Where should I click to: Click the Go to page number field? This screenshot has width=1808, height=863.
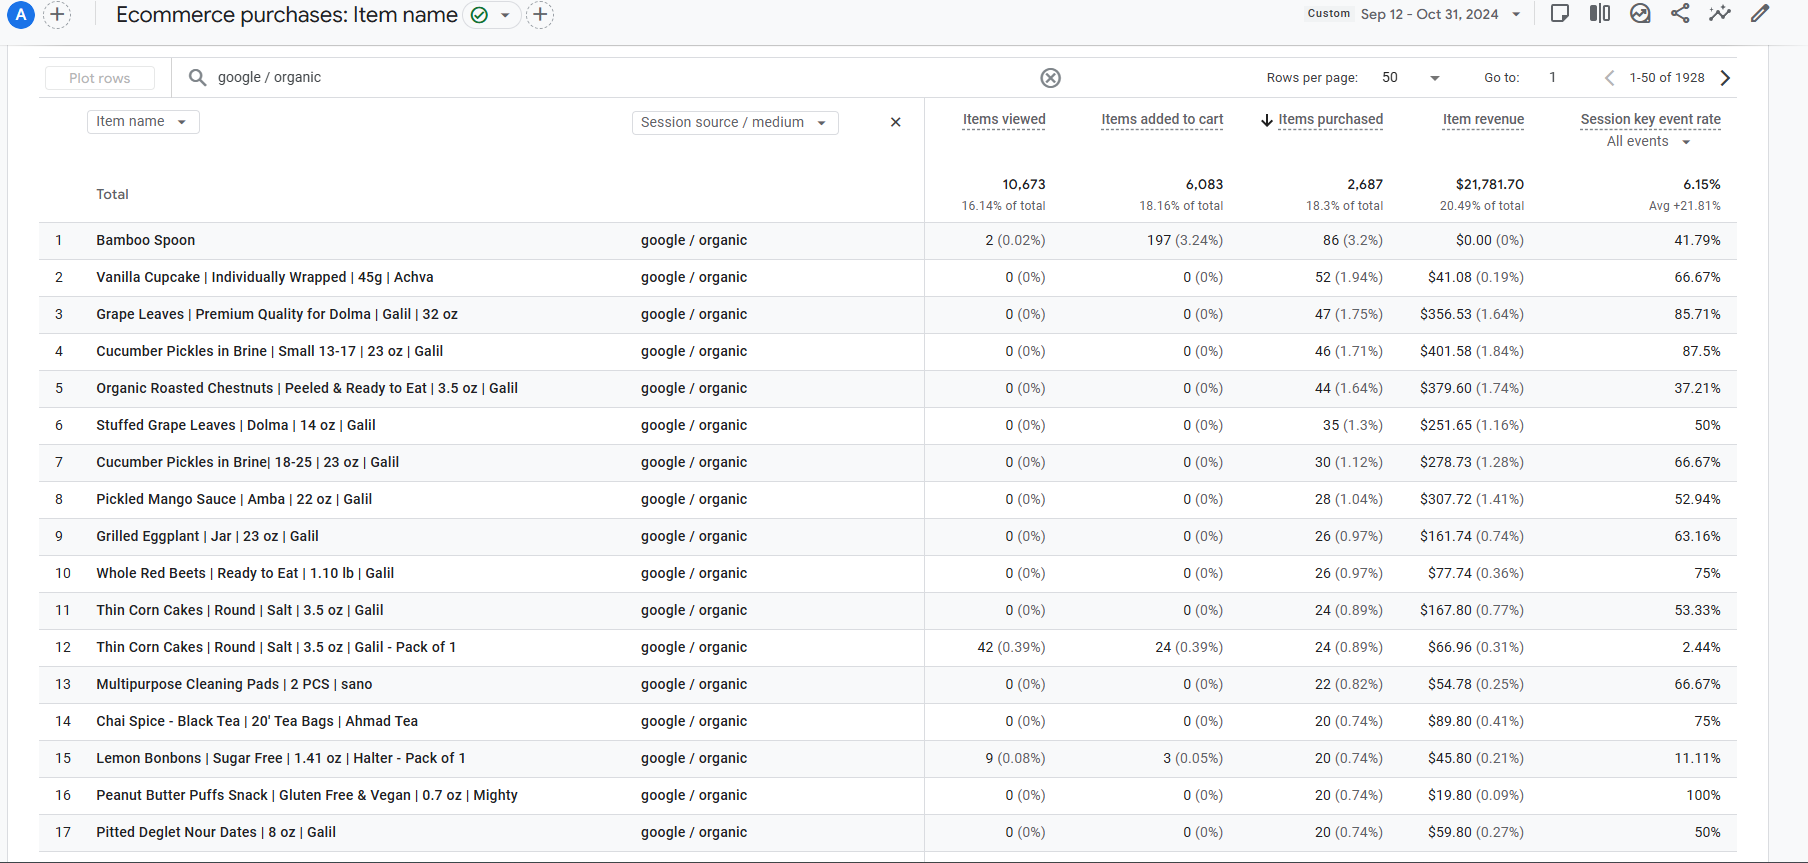(x=1553, y=78)
